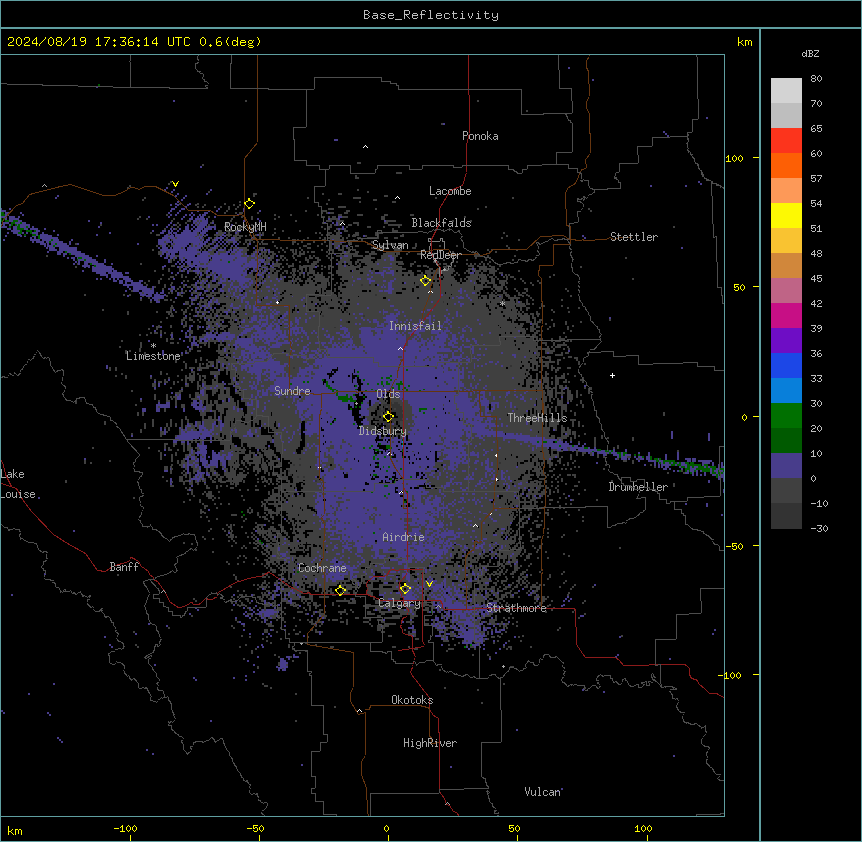The width and height of the screenshot is (862, 842).
Task: Click the green 20-30 dBZ legend swatch
Action: tap(786, 416)
